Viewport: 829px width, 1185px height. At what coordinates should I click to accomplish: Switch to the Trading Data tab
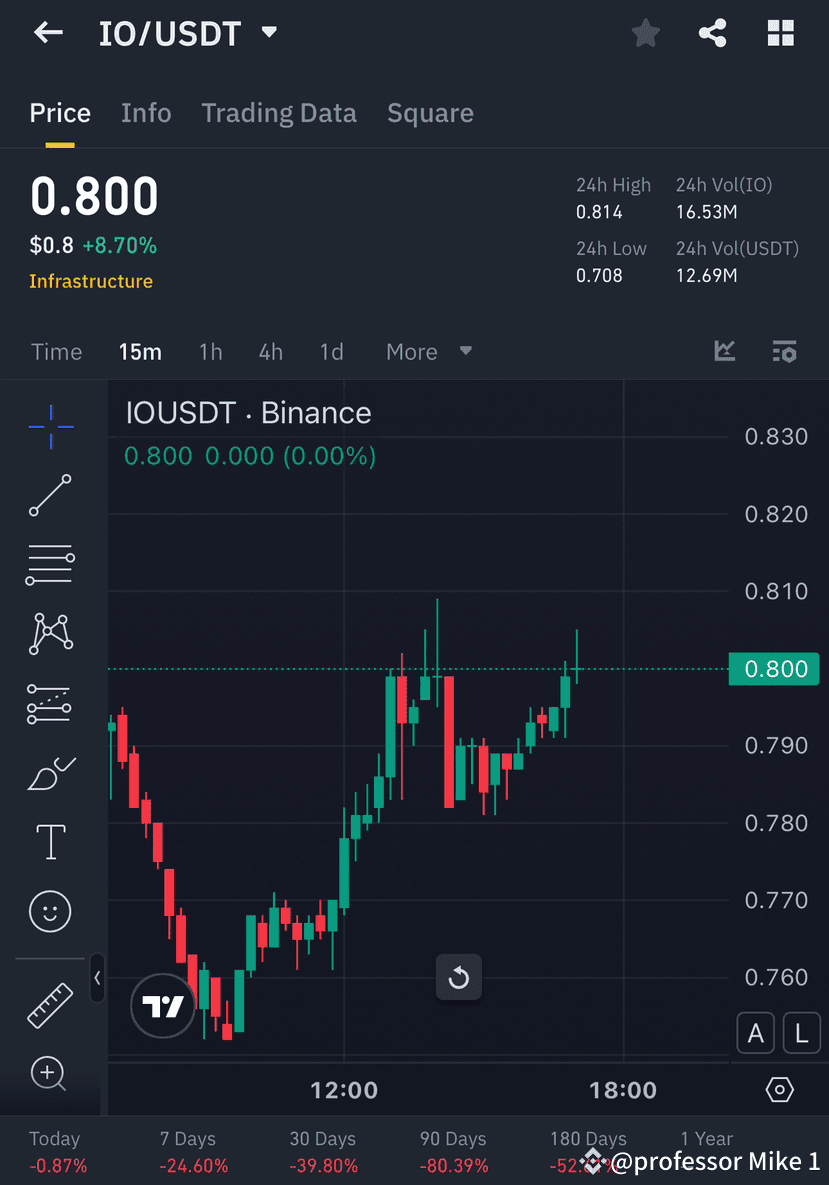(x=279, y=113)
